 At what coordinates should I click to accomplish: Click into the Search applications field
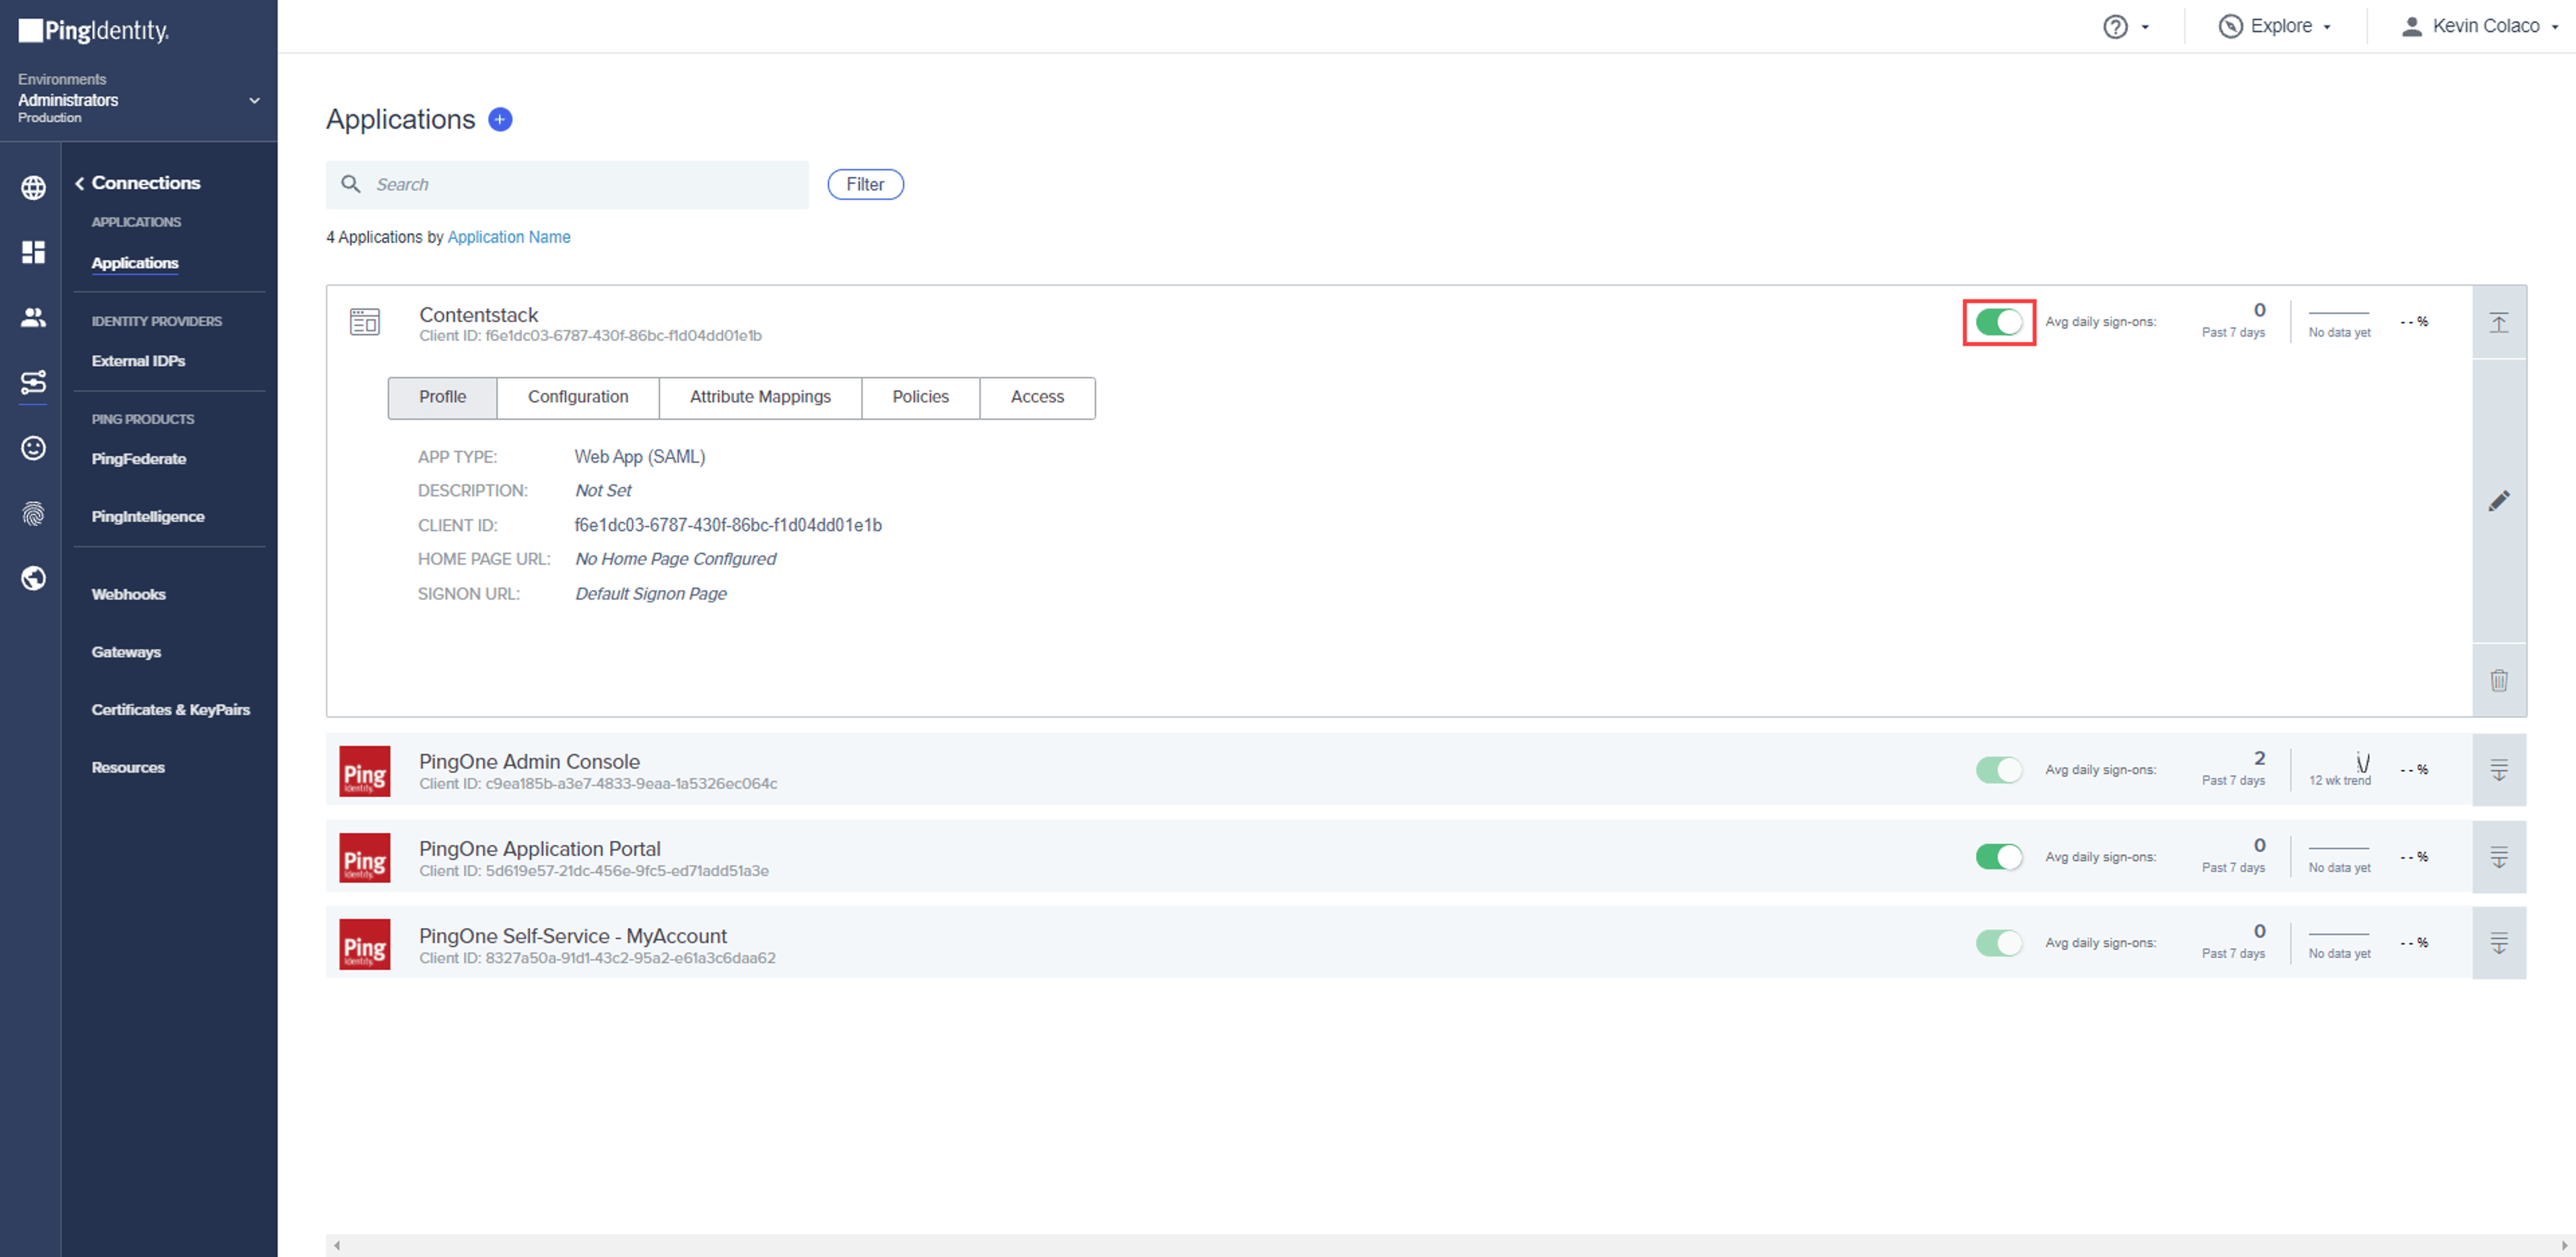coord(567,185)
